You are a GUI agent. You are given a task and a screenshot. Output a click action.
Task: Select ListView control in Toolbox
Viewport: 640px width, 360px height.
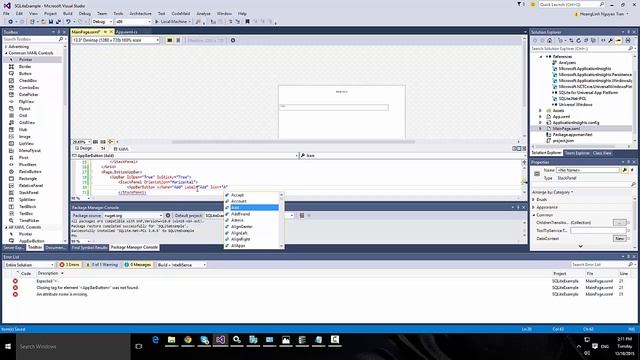pyautogui.click(x=26, y=143)
